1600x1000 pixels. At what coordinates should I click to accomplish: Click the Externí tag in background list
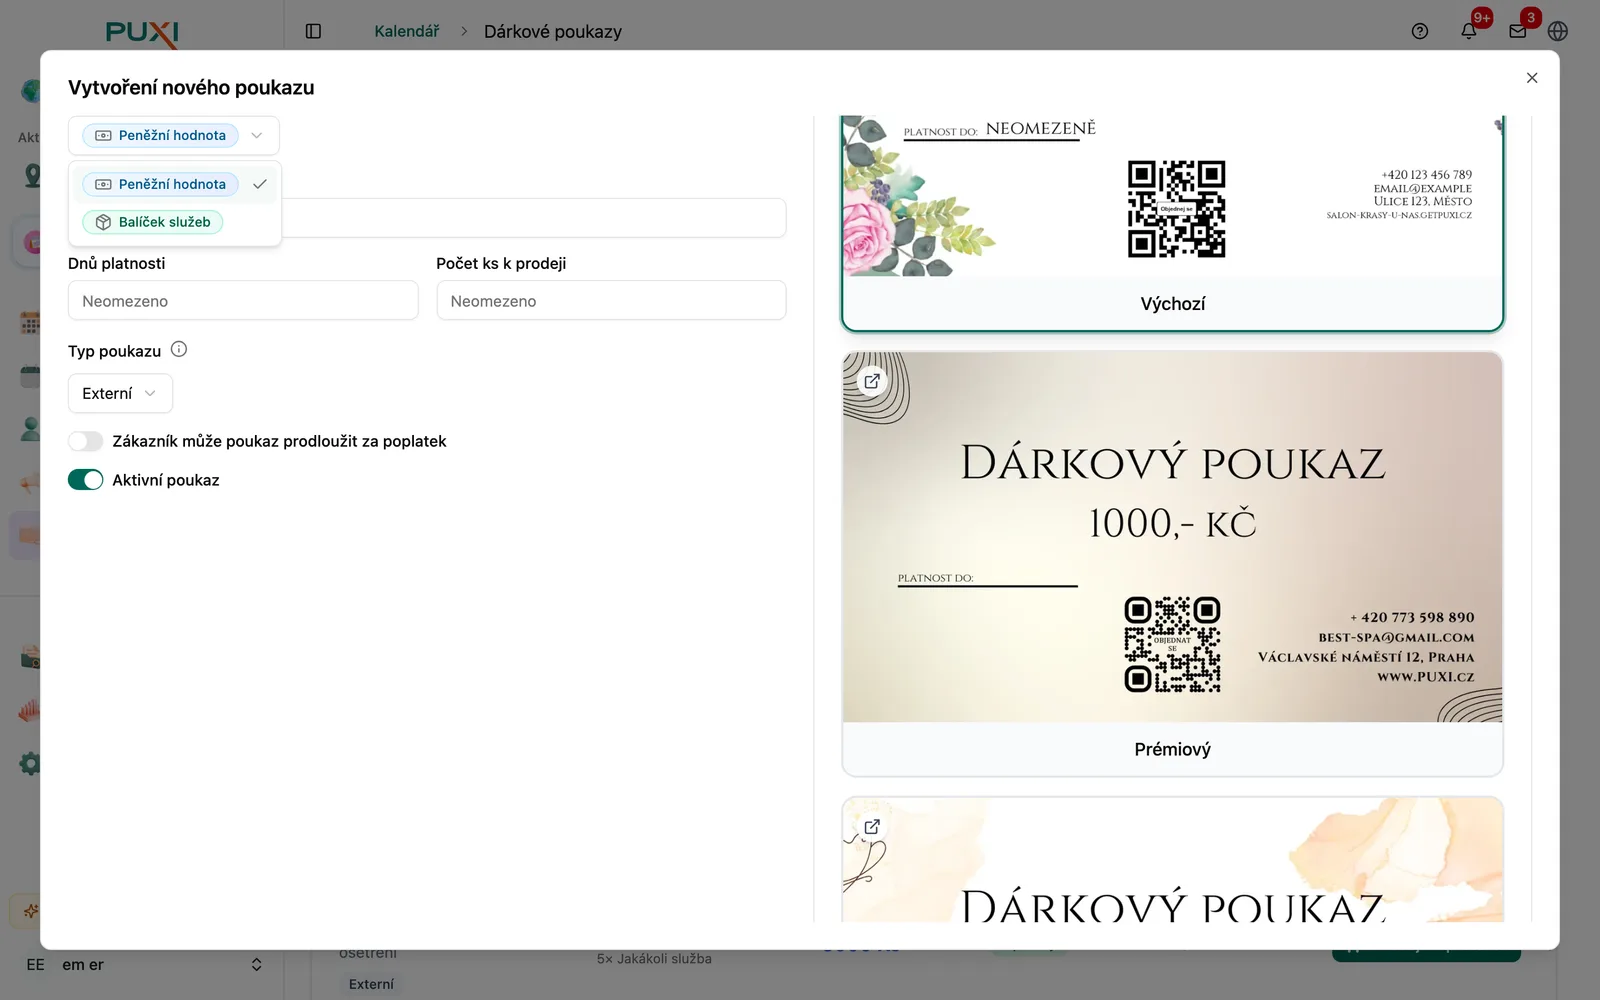[x=371, y=984]
